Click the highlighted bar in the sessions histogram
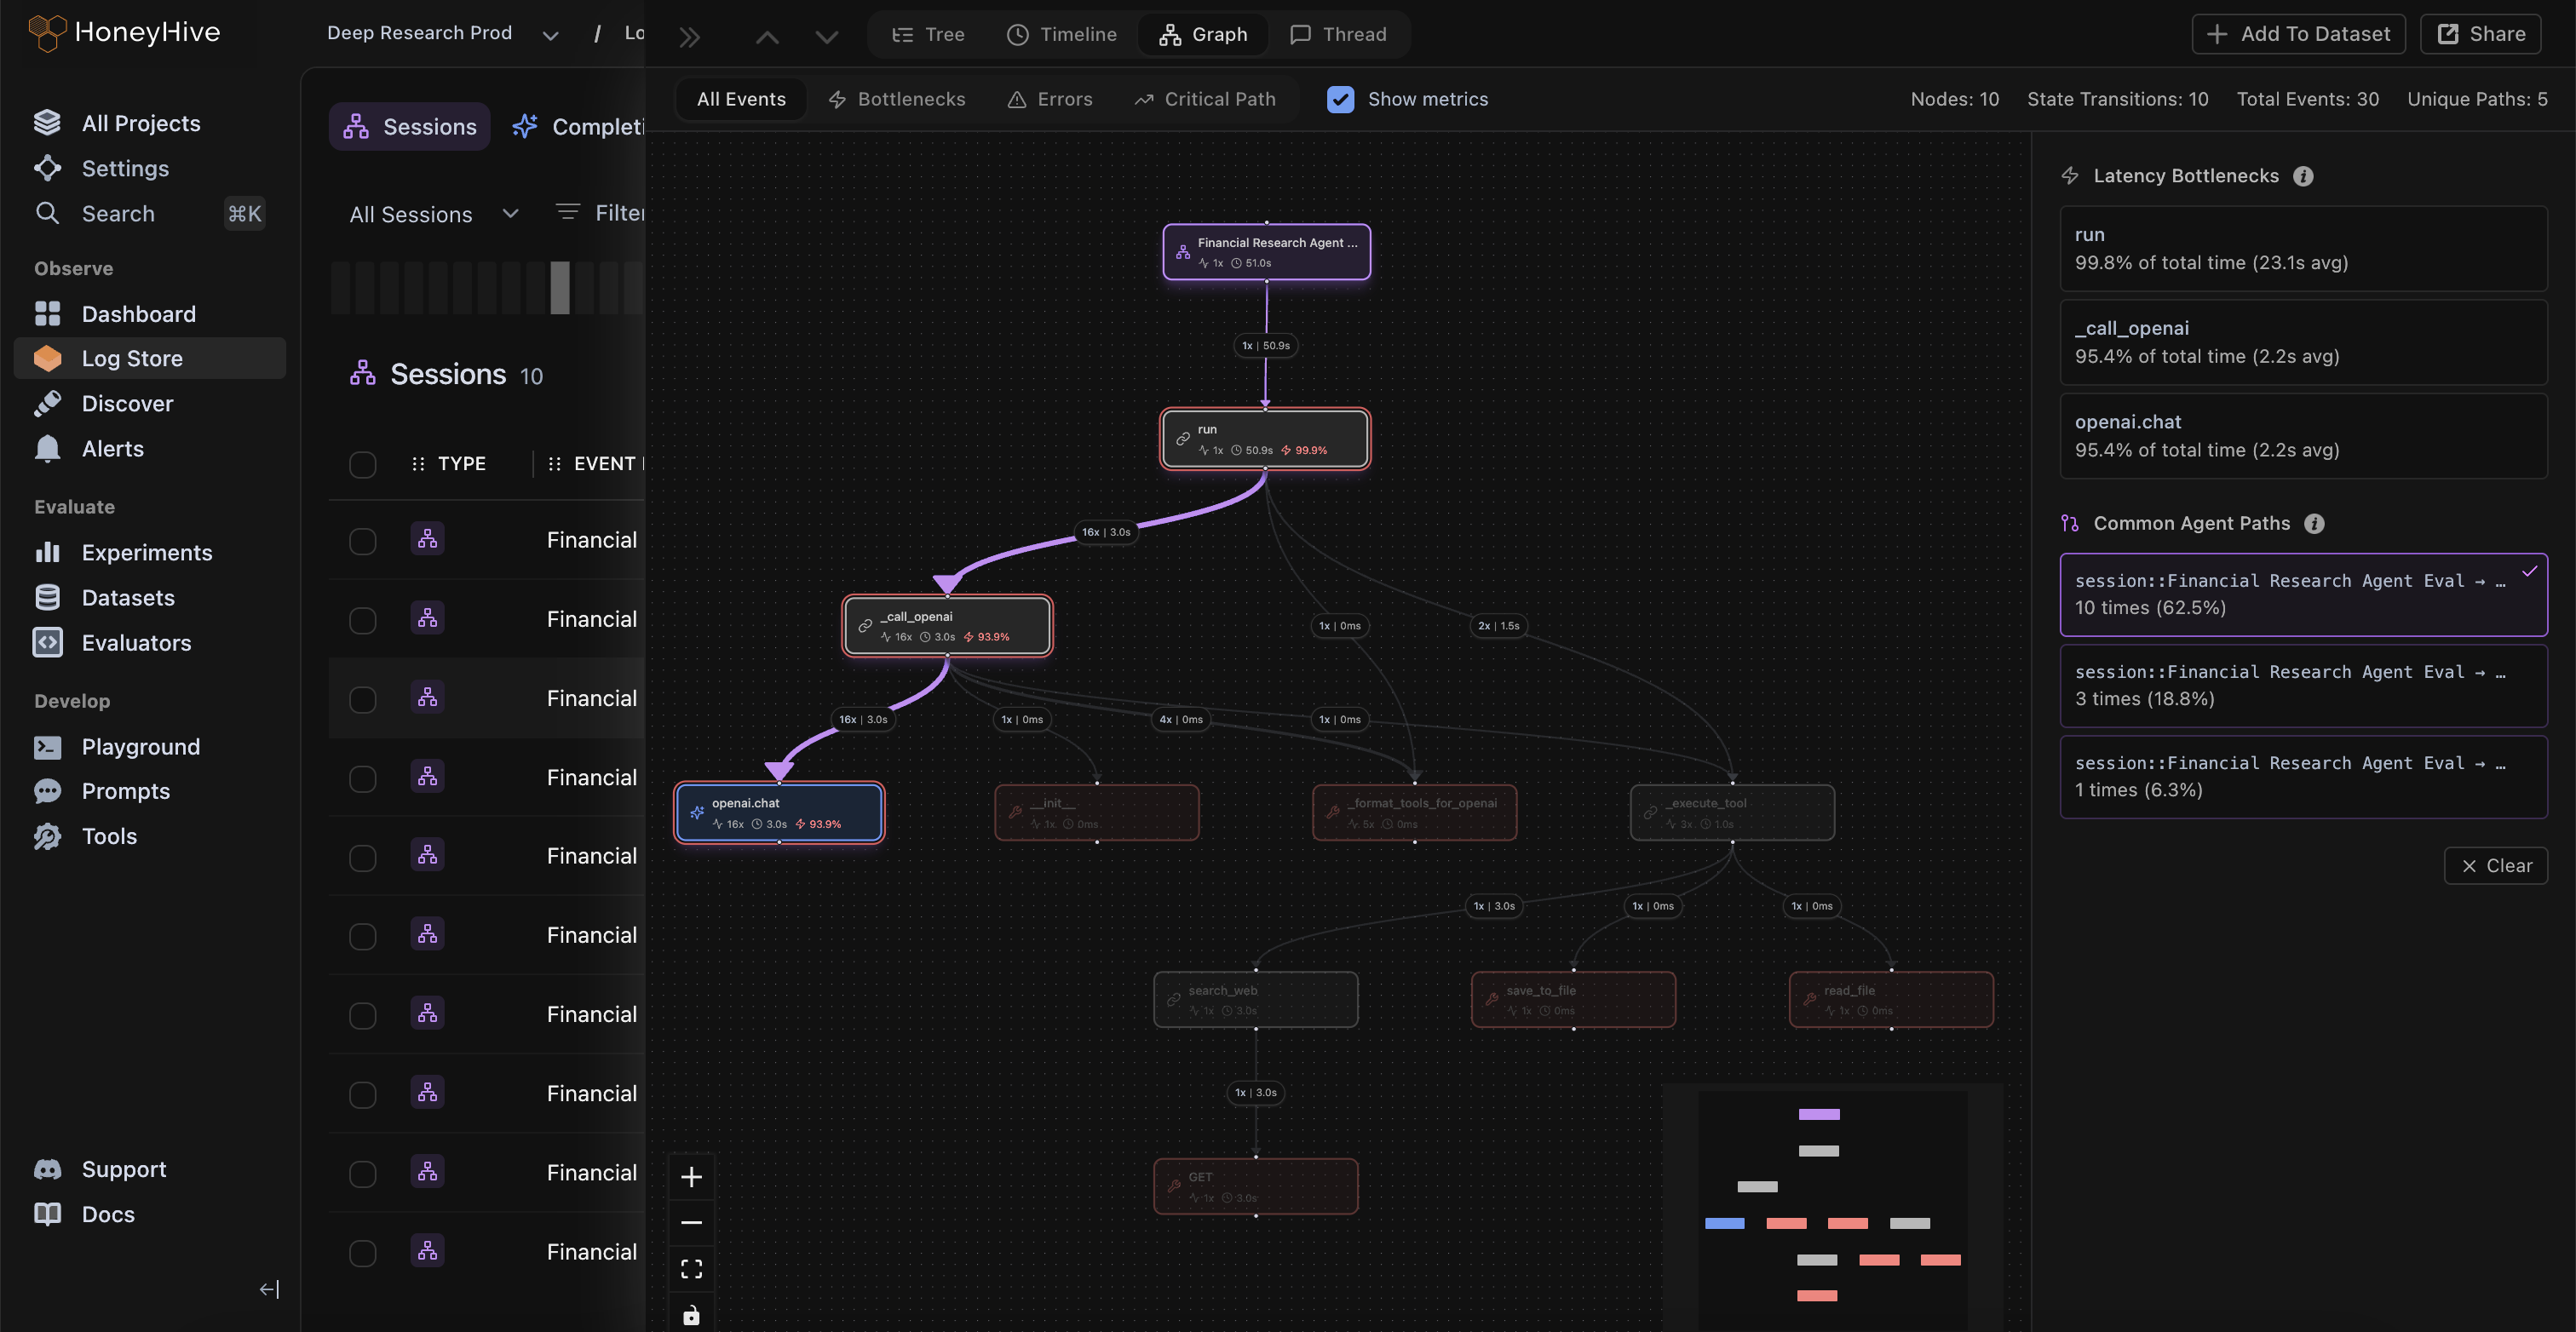The width and height of the screenshot is (2576, 1332). pos(560,288)
